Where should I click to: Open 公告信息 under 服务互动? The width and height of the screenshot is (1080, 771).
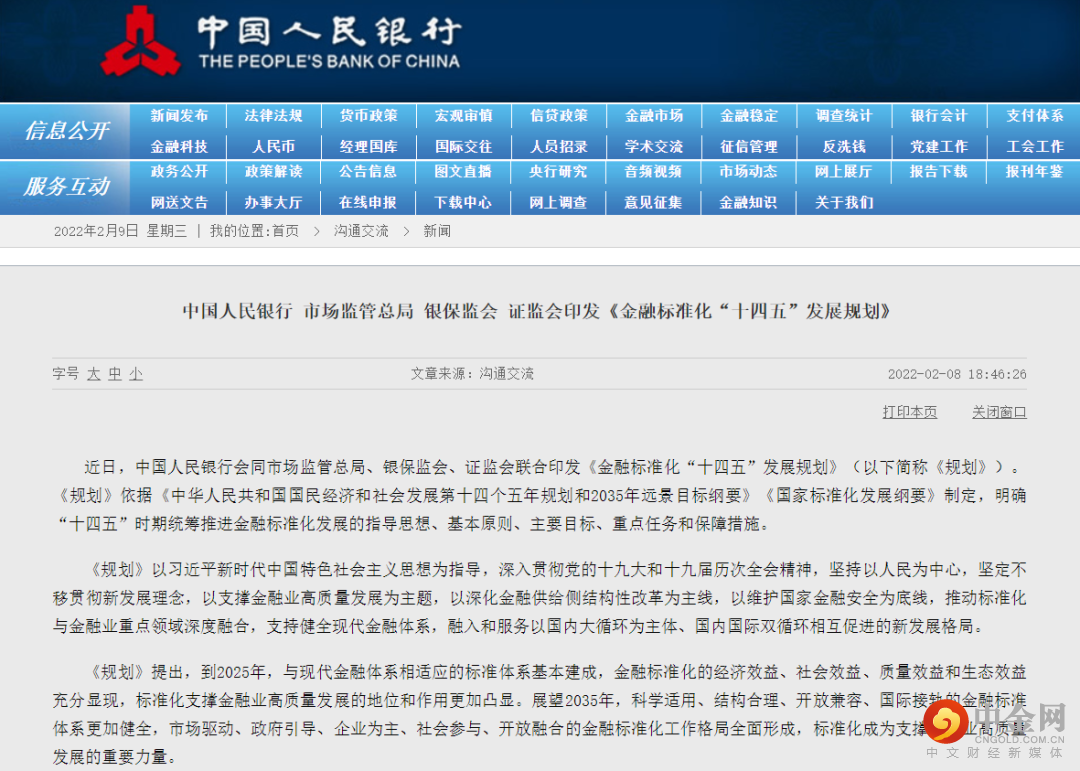[368, 172]
